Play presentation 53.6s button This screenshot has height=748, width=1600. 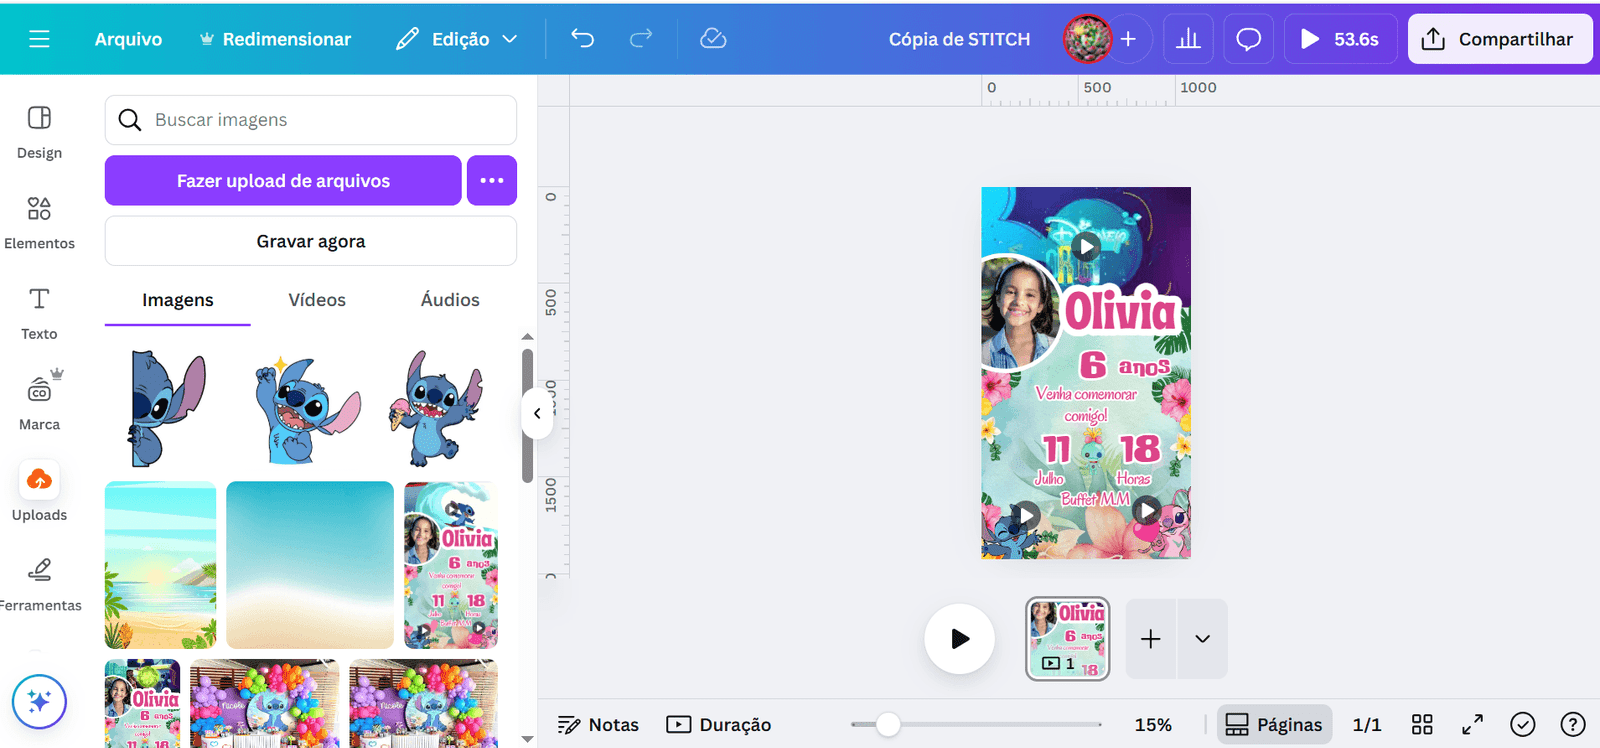pyautogui.click(x=1340, y=39)
